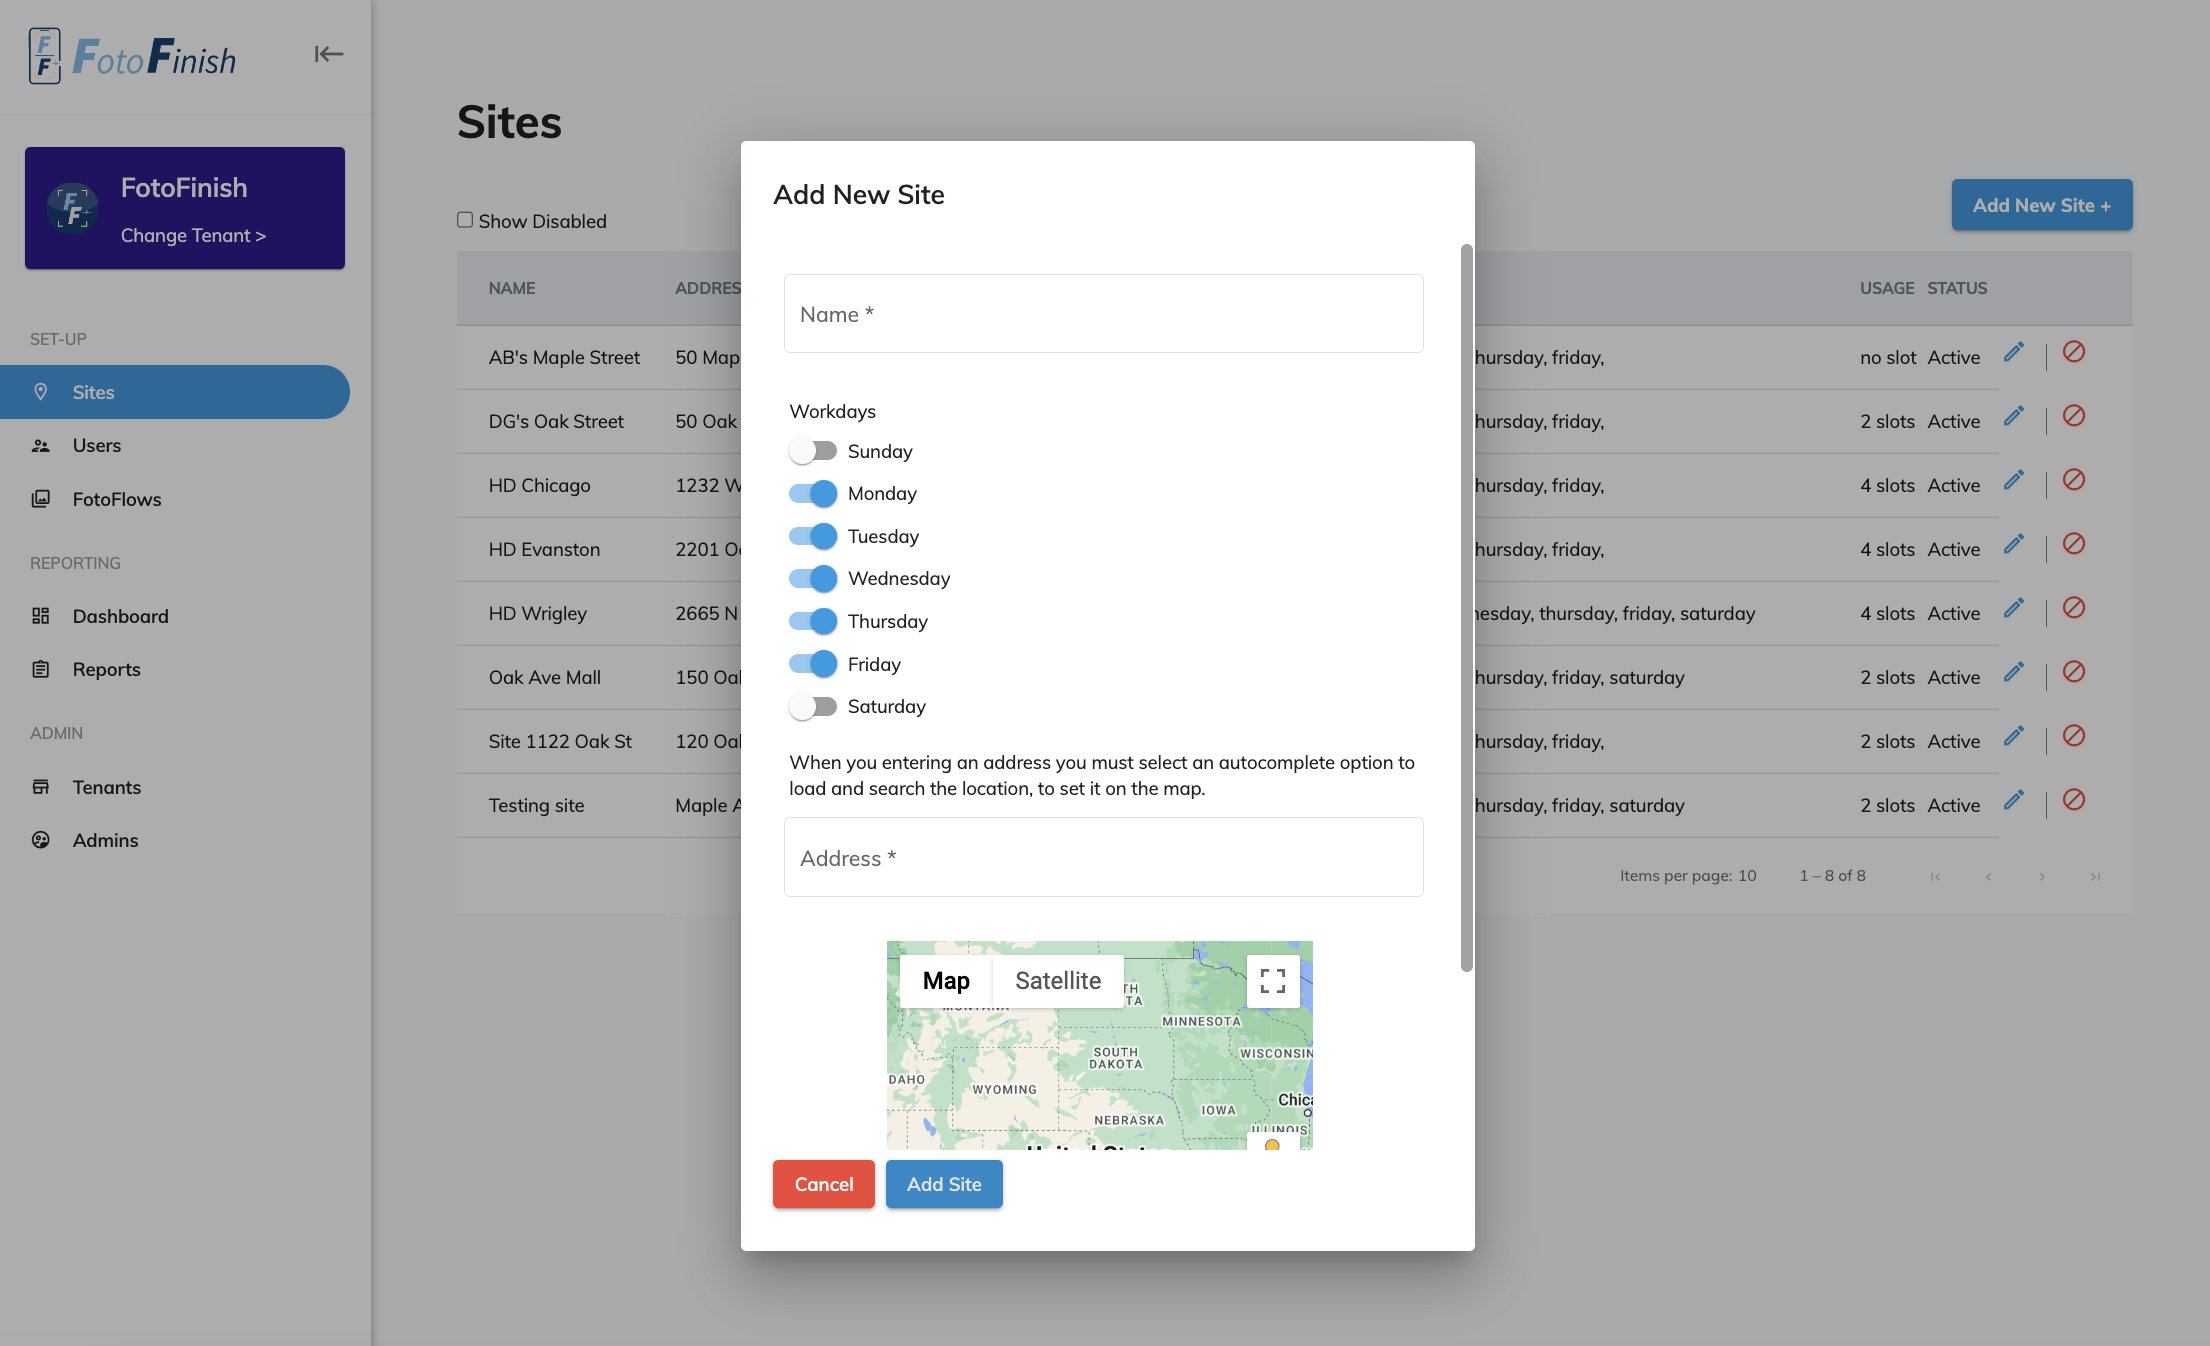Image resolution: width=2210 pixels, height=1346 pixels.
Task: Open the Change Tenant selector
Action: click(193, 235)
